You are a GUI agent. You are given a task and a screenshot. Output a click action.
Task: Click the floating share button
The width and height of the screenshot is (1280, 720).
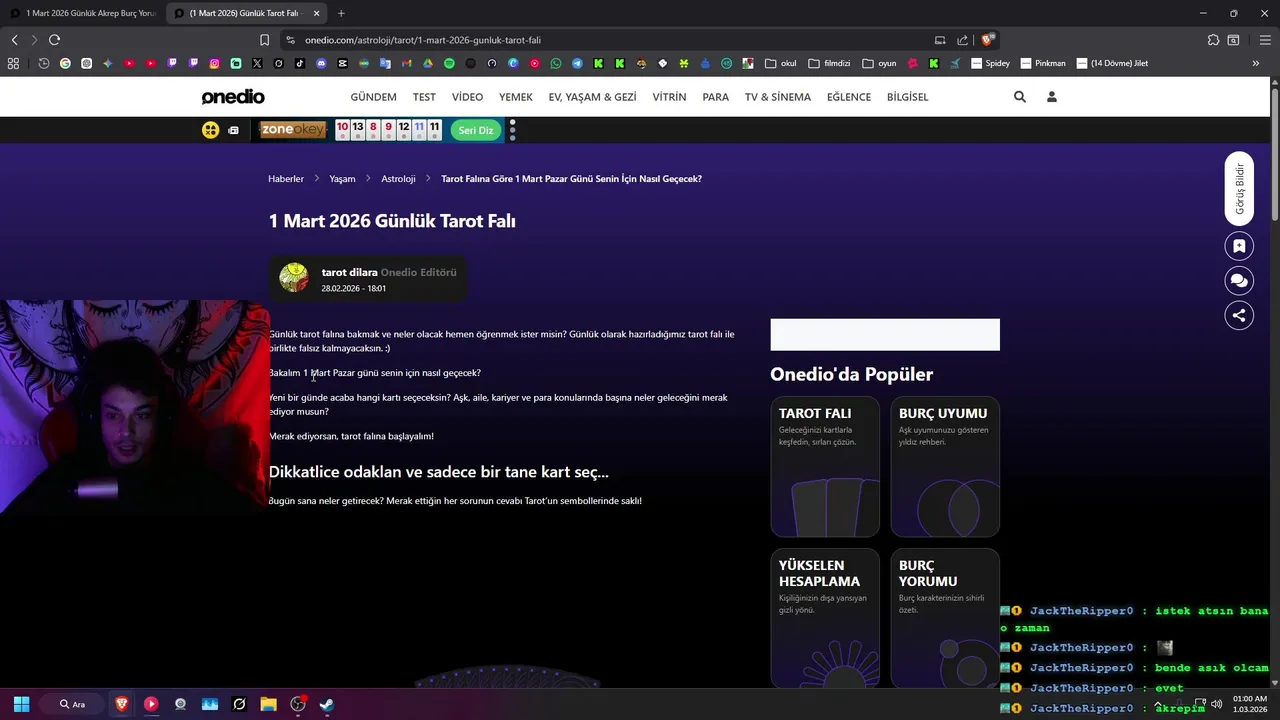pyautogui.click(x=1239, y=315)
